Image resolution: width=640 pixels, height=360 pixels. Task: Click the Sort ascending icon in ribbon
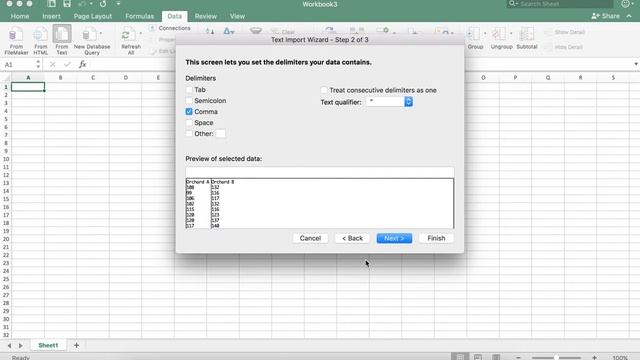coord(210,31)
